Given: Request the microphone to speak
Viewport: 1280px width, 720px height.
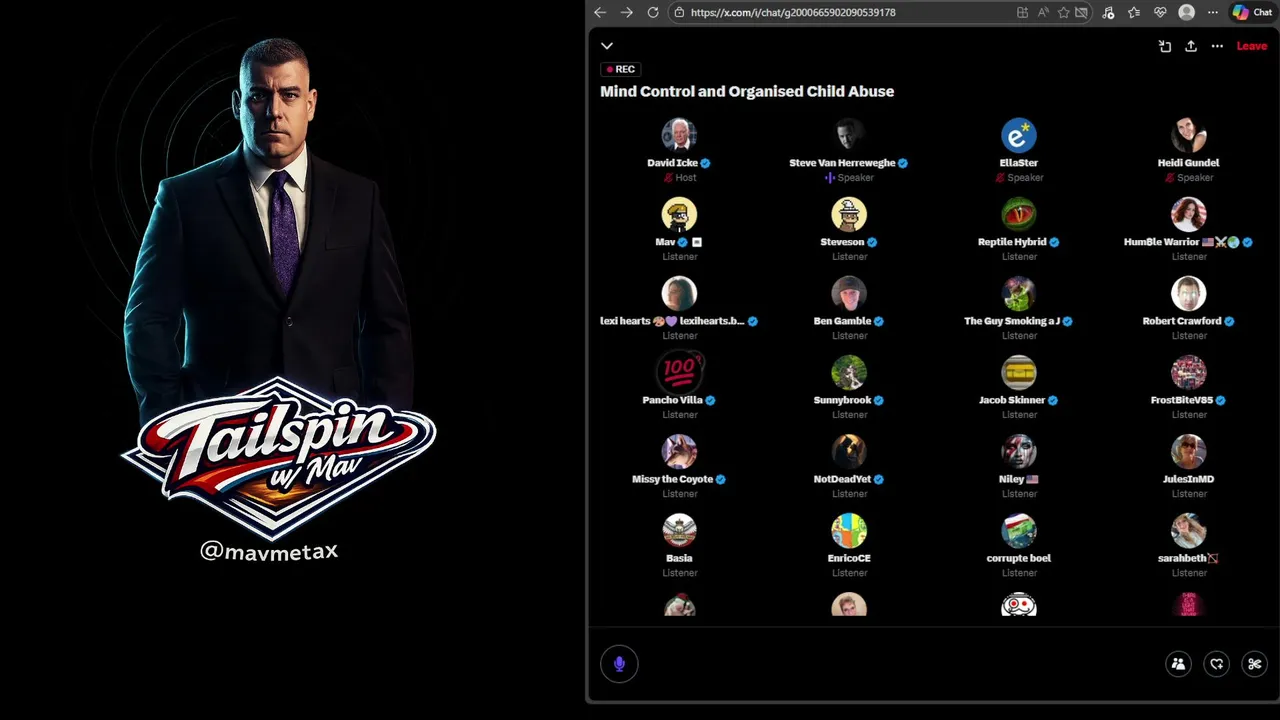Looking at the screenshot, I should point(619,664).
